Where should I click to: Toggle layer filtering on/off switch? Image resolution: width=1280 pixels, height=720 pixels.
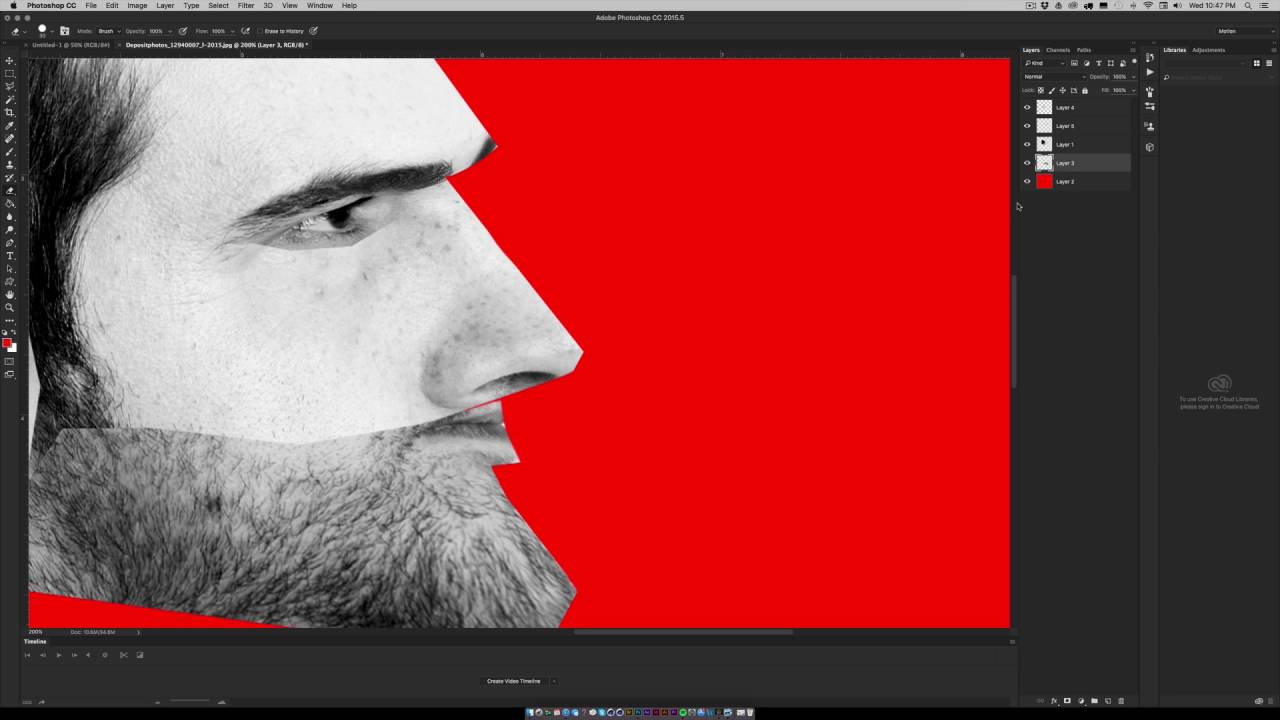[x=1134, y=62]
